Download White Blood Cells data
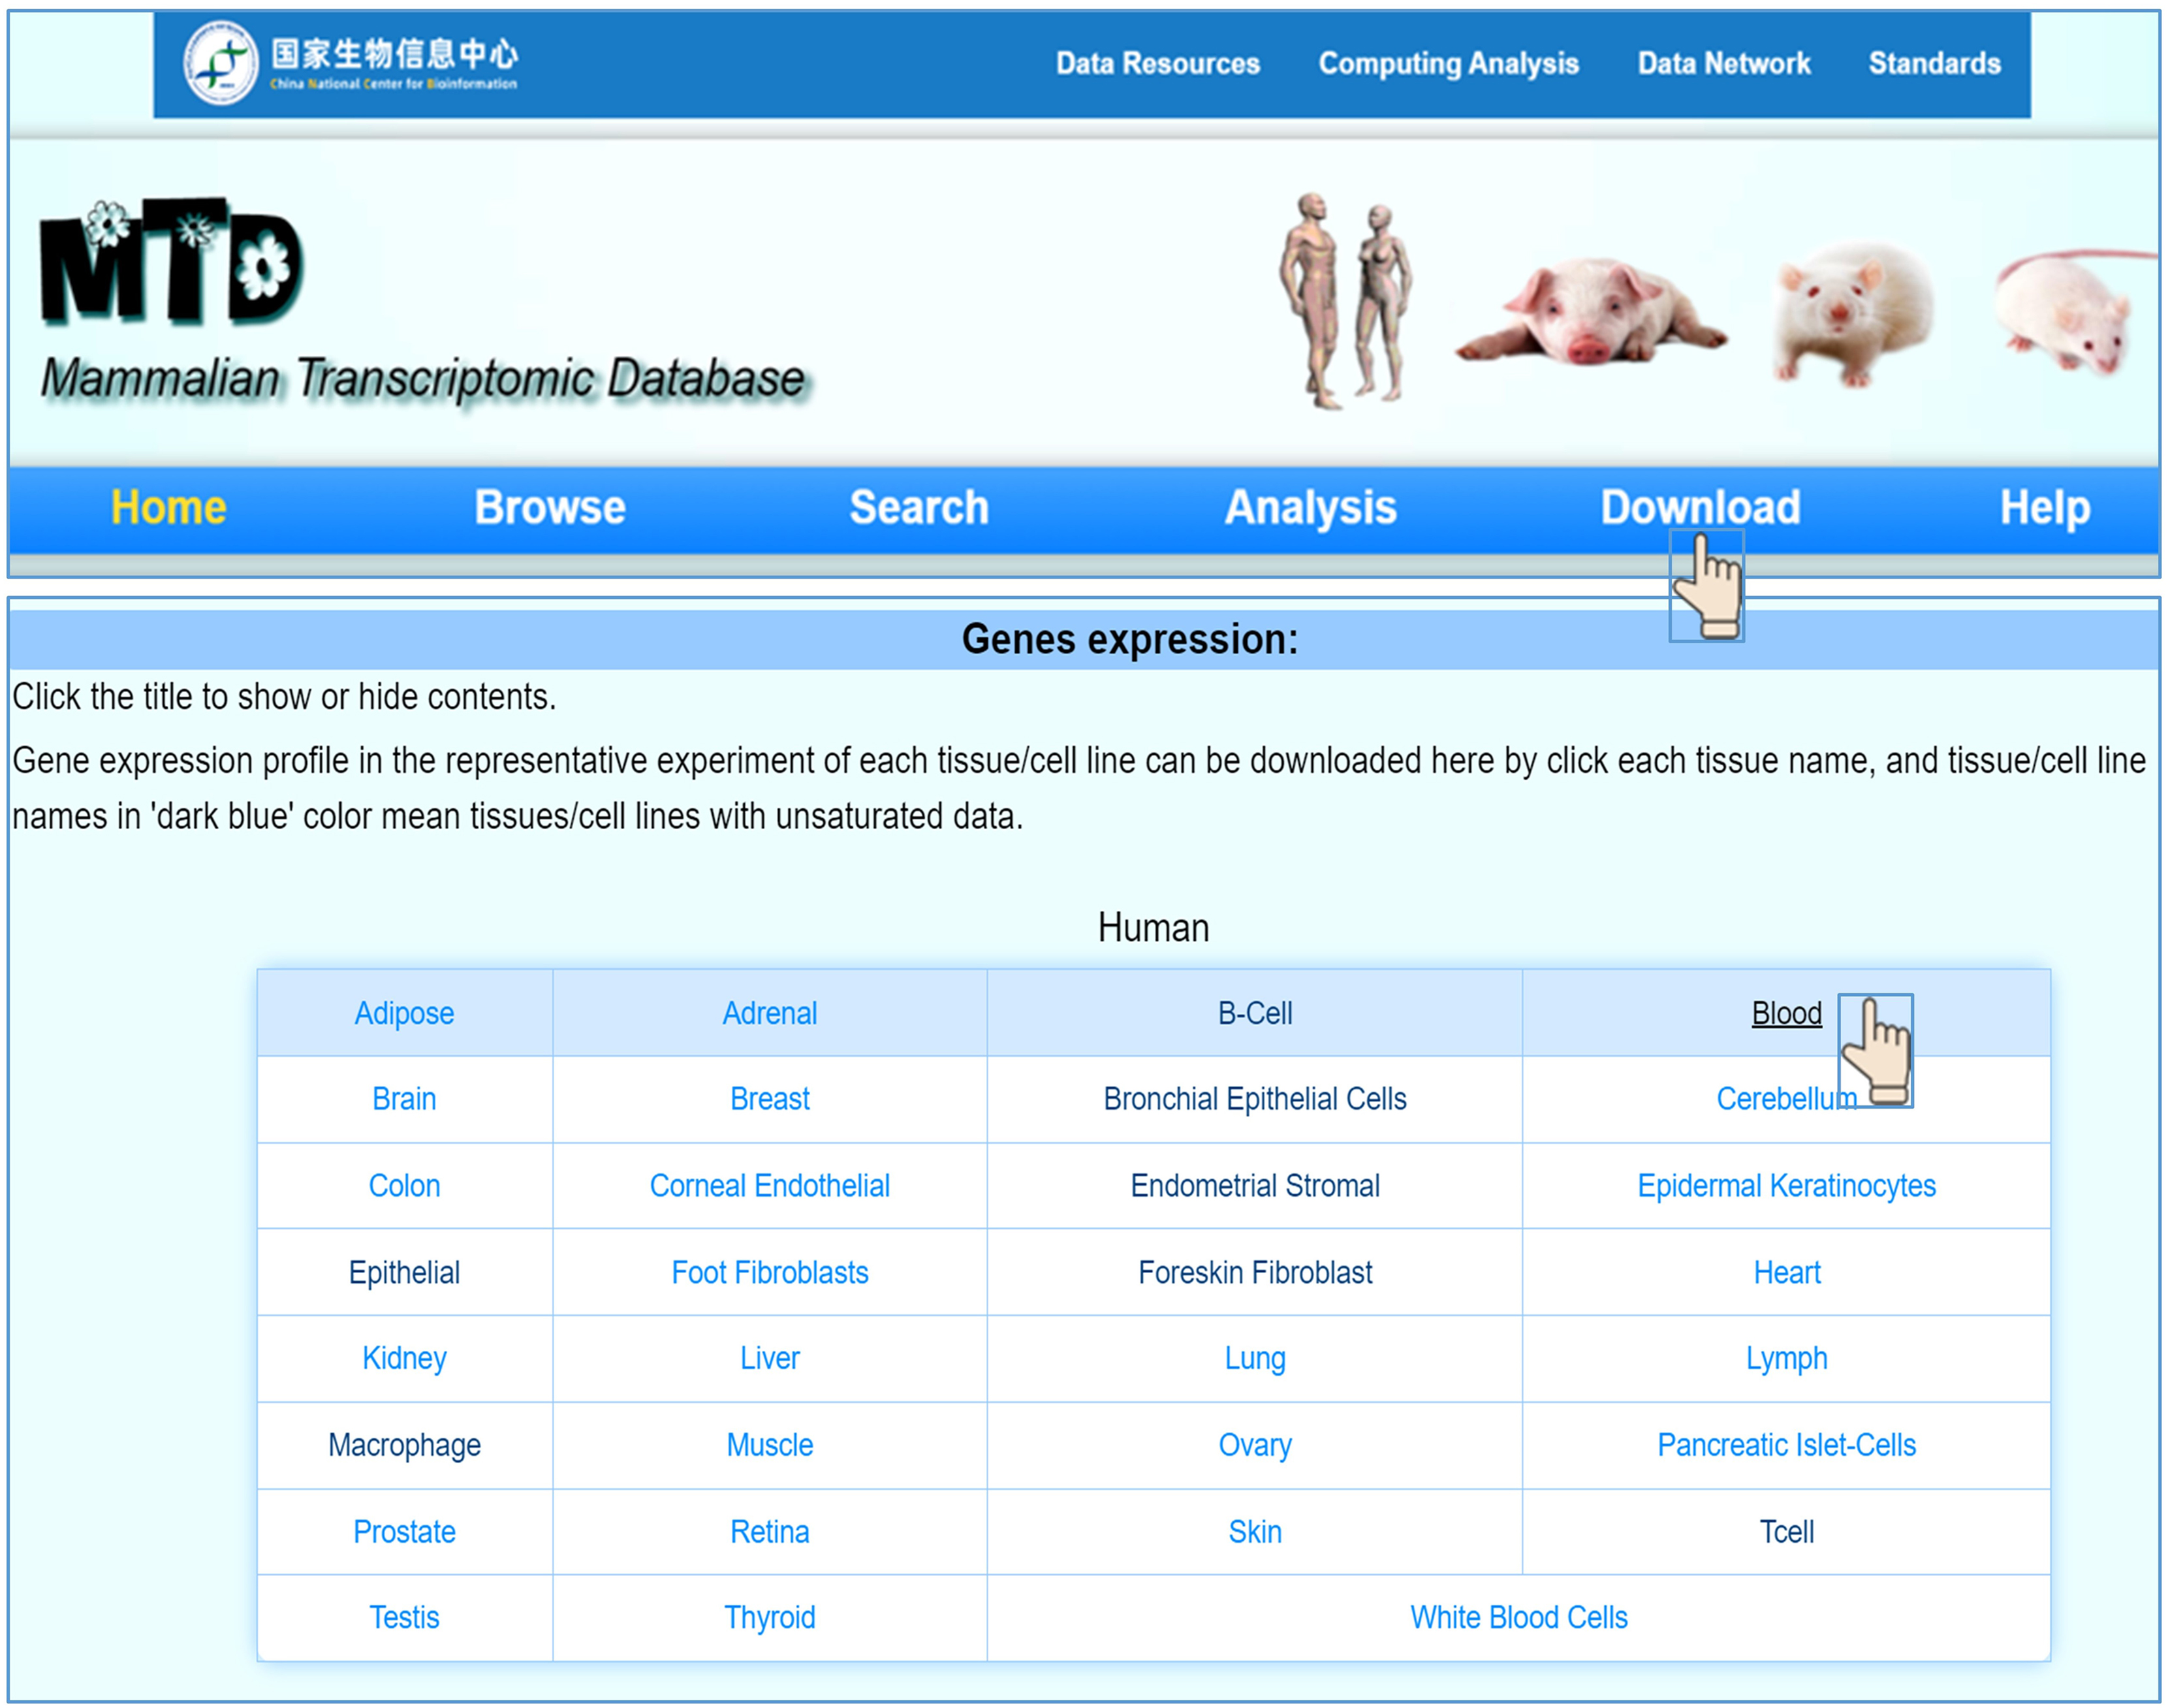The image size is (2168, 1708). point(1517,1617)
